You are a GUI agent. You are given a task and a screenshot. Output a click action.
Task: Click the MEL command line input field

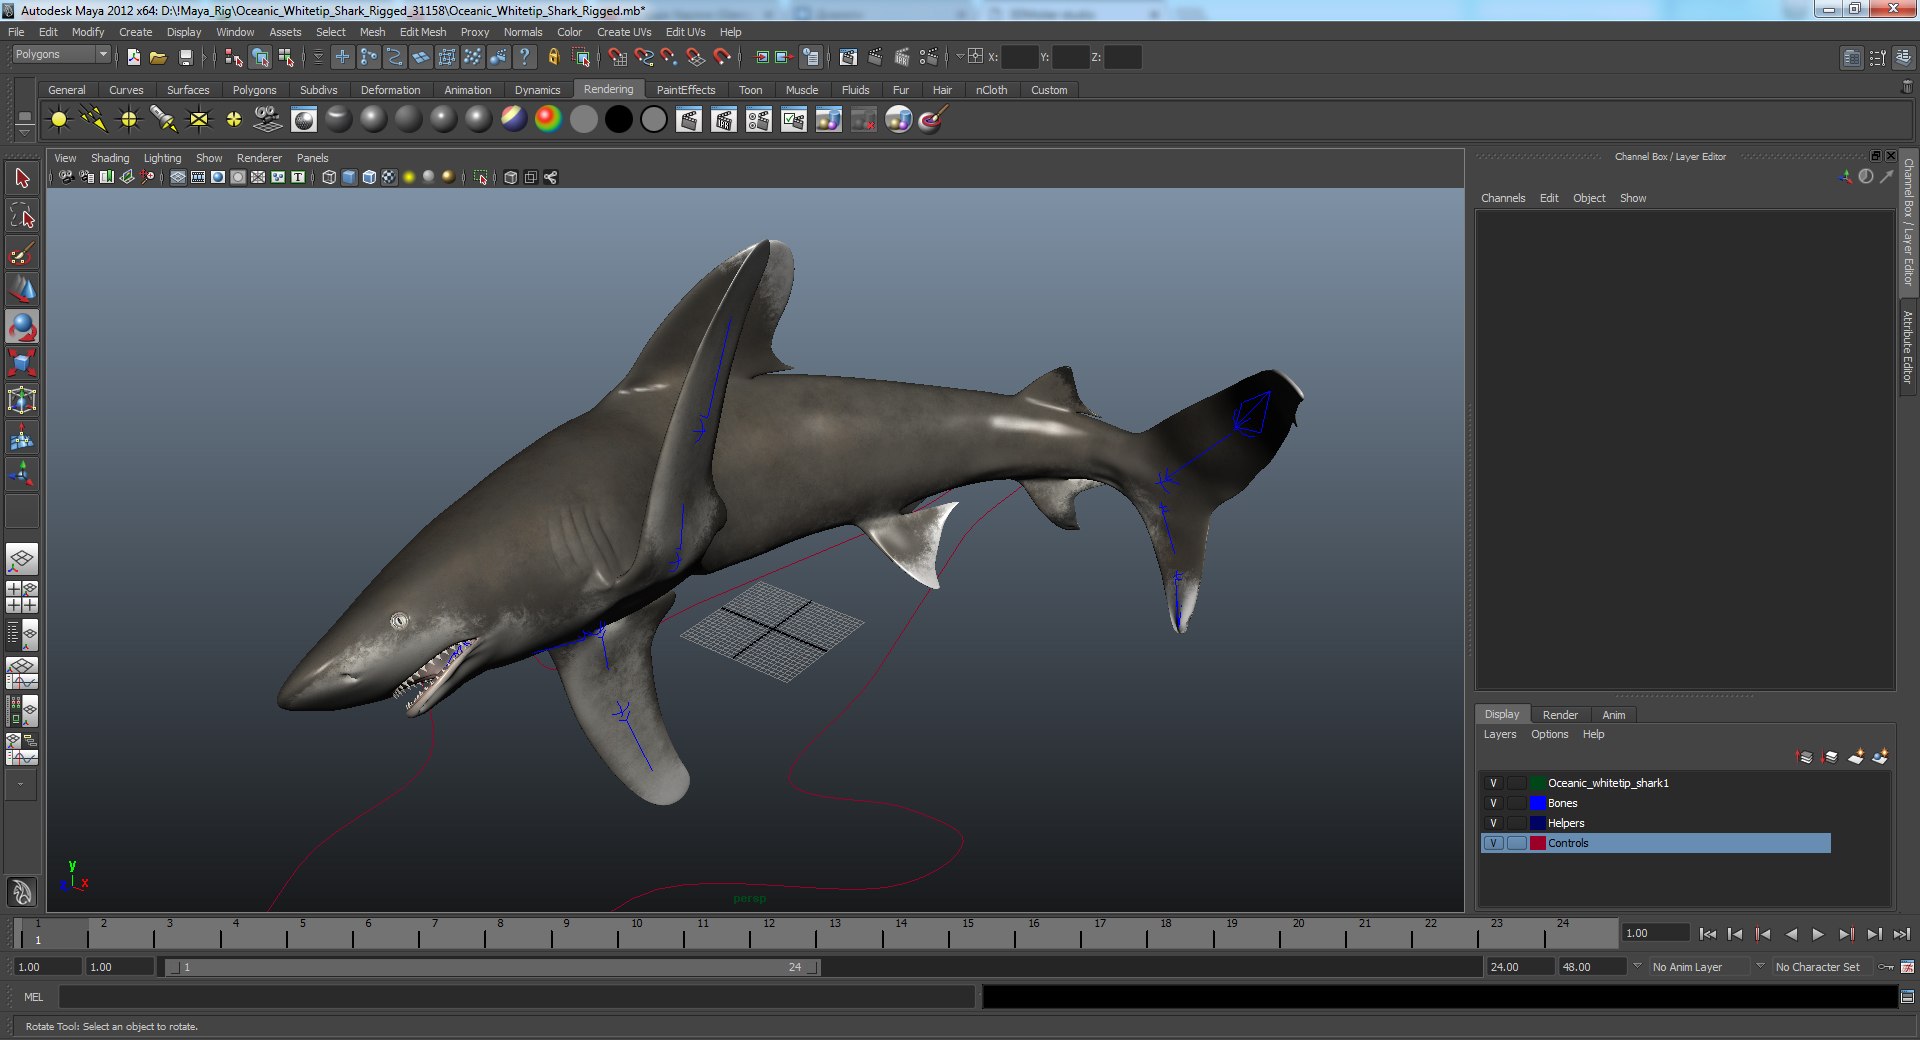(x=516, y=997)
